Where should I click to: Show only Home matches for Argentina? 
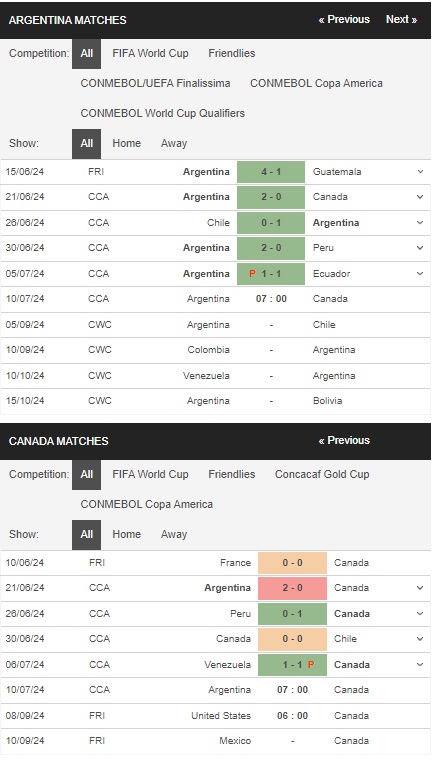pyautogui.click(x=127, y=143)
